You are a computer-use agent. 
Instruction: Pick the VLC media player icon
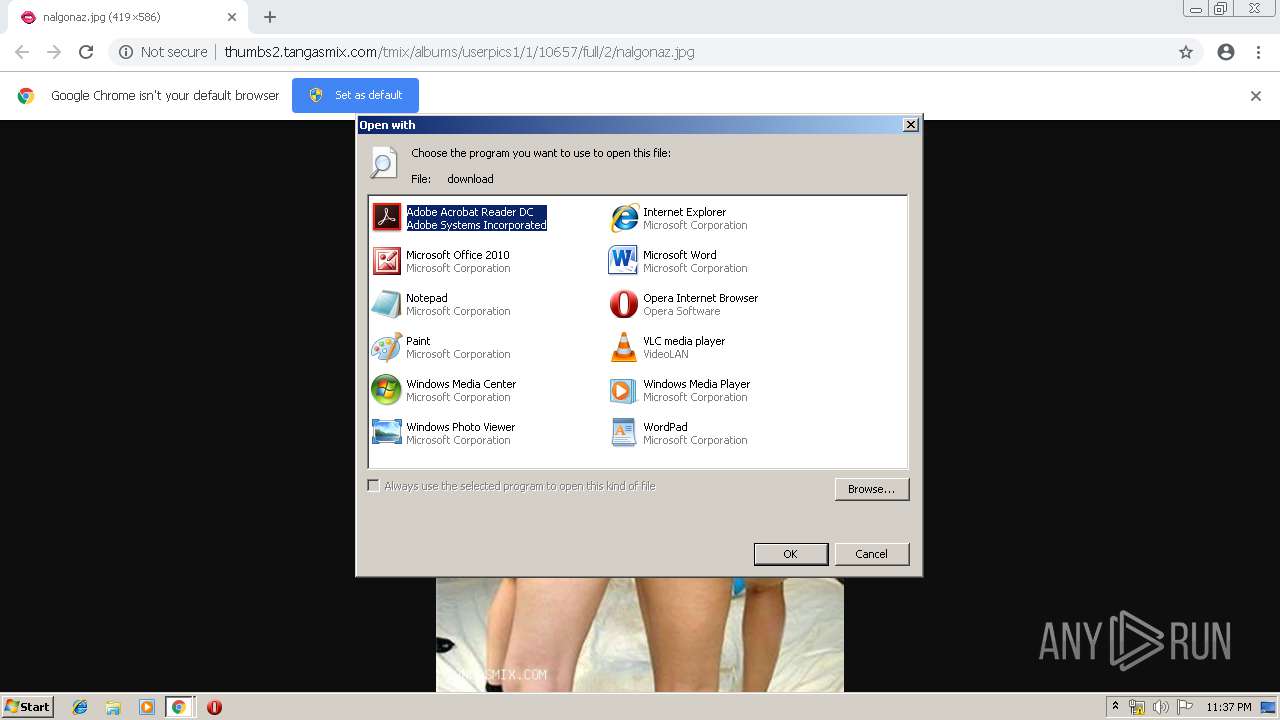click(624, 346)
